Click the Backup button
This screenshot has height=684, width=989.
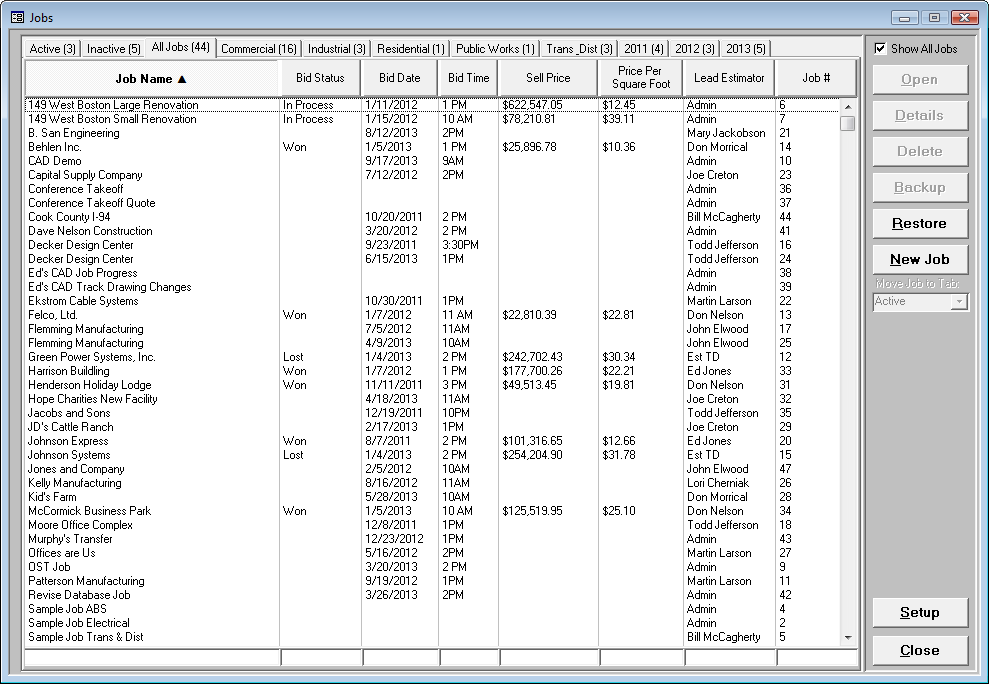(x=920, y=187)
